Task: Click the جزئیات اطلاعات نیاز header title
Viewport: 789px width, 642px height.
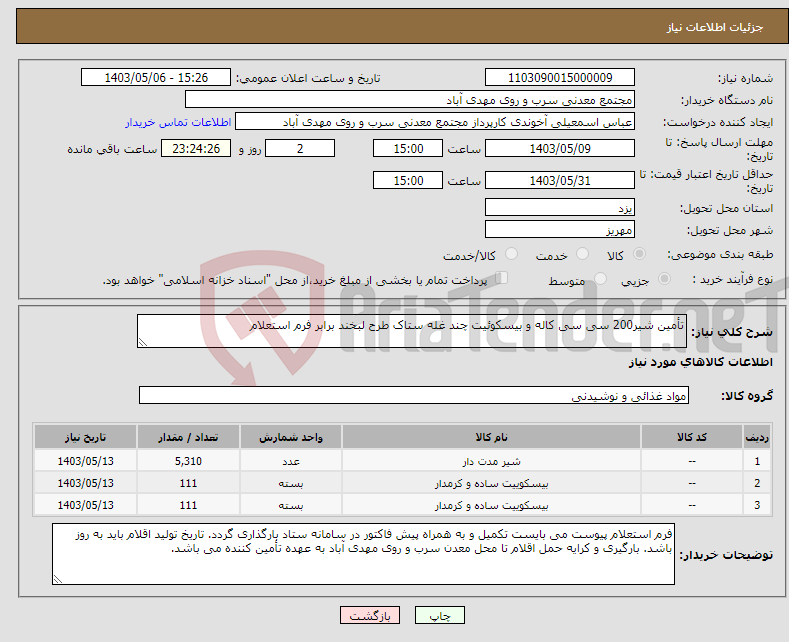Action: (715, 27)
